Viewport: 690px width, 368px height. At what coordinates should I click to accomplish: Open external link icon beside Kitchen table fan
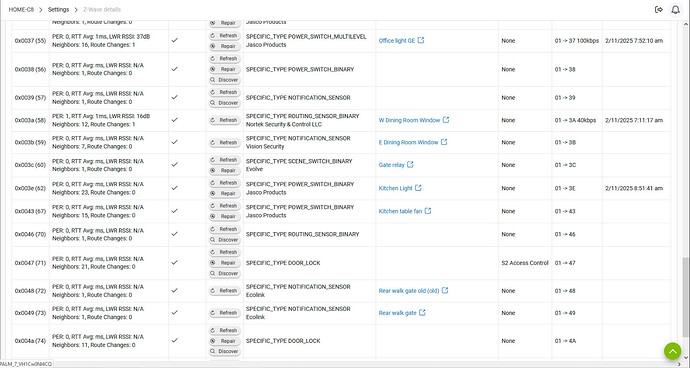coord(428,211)
